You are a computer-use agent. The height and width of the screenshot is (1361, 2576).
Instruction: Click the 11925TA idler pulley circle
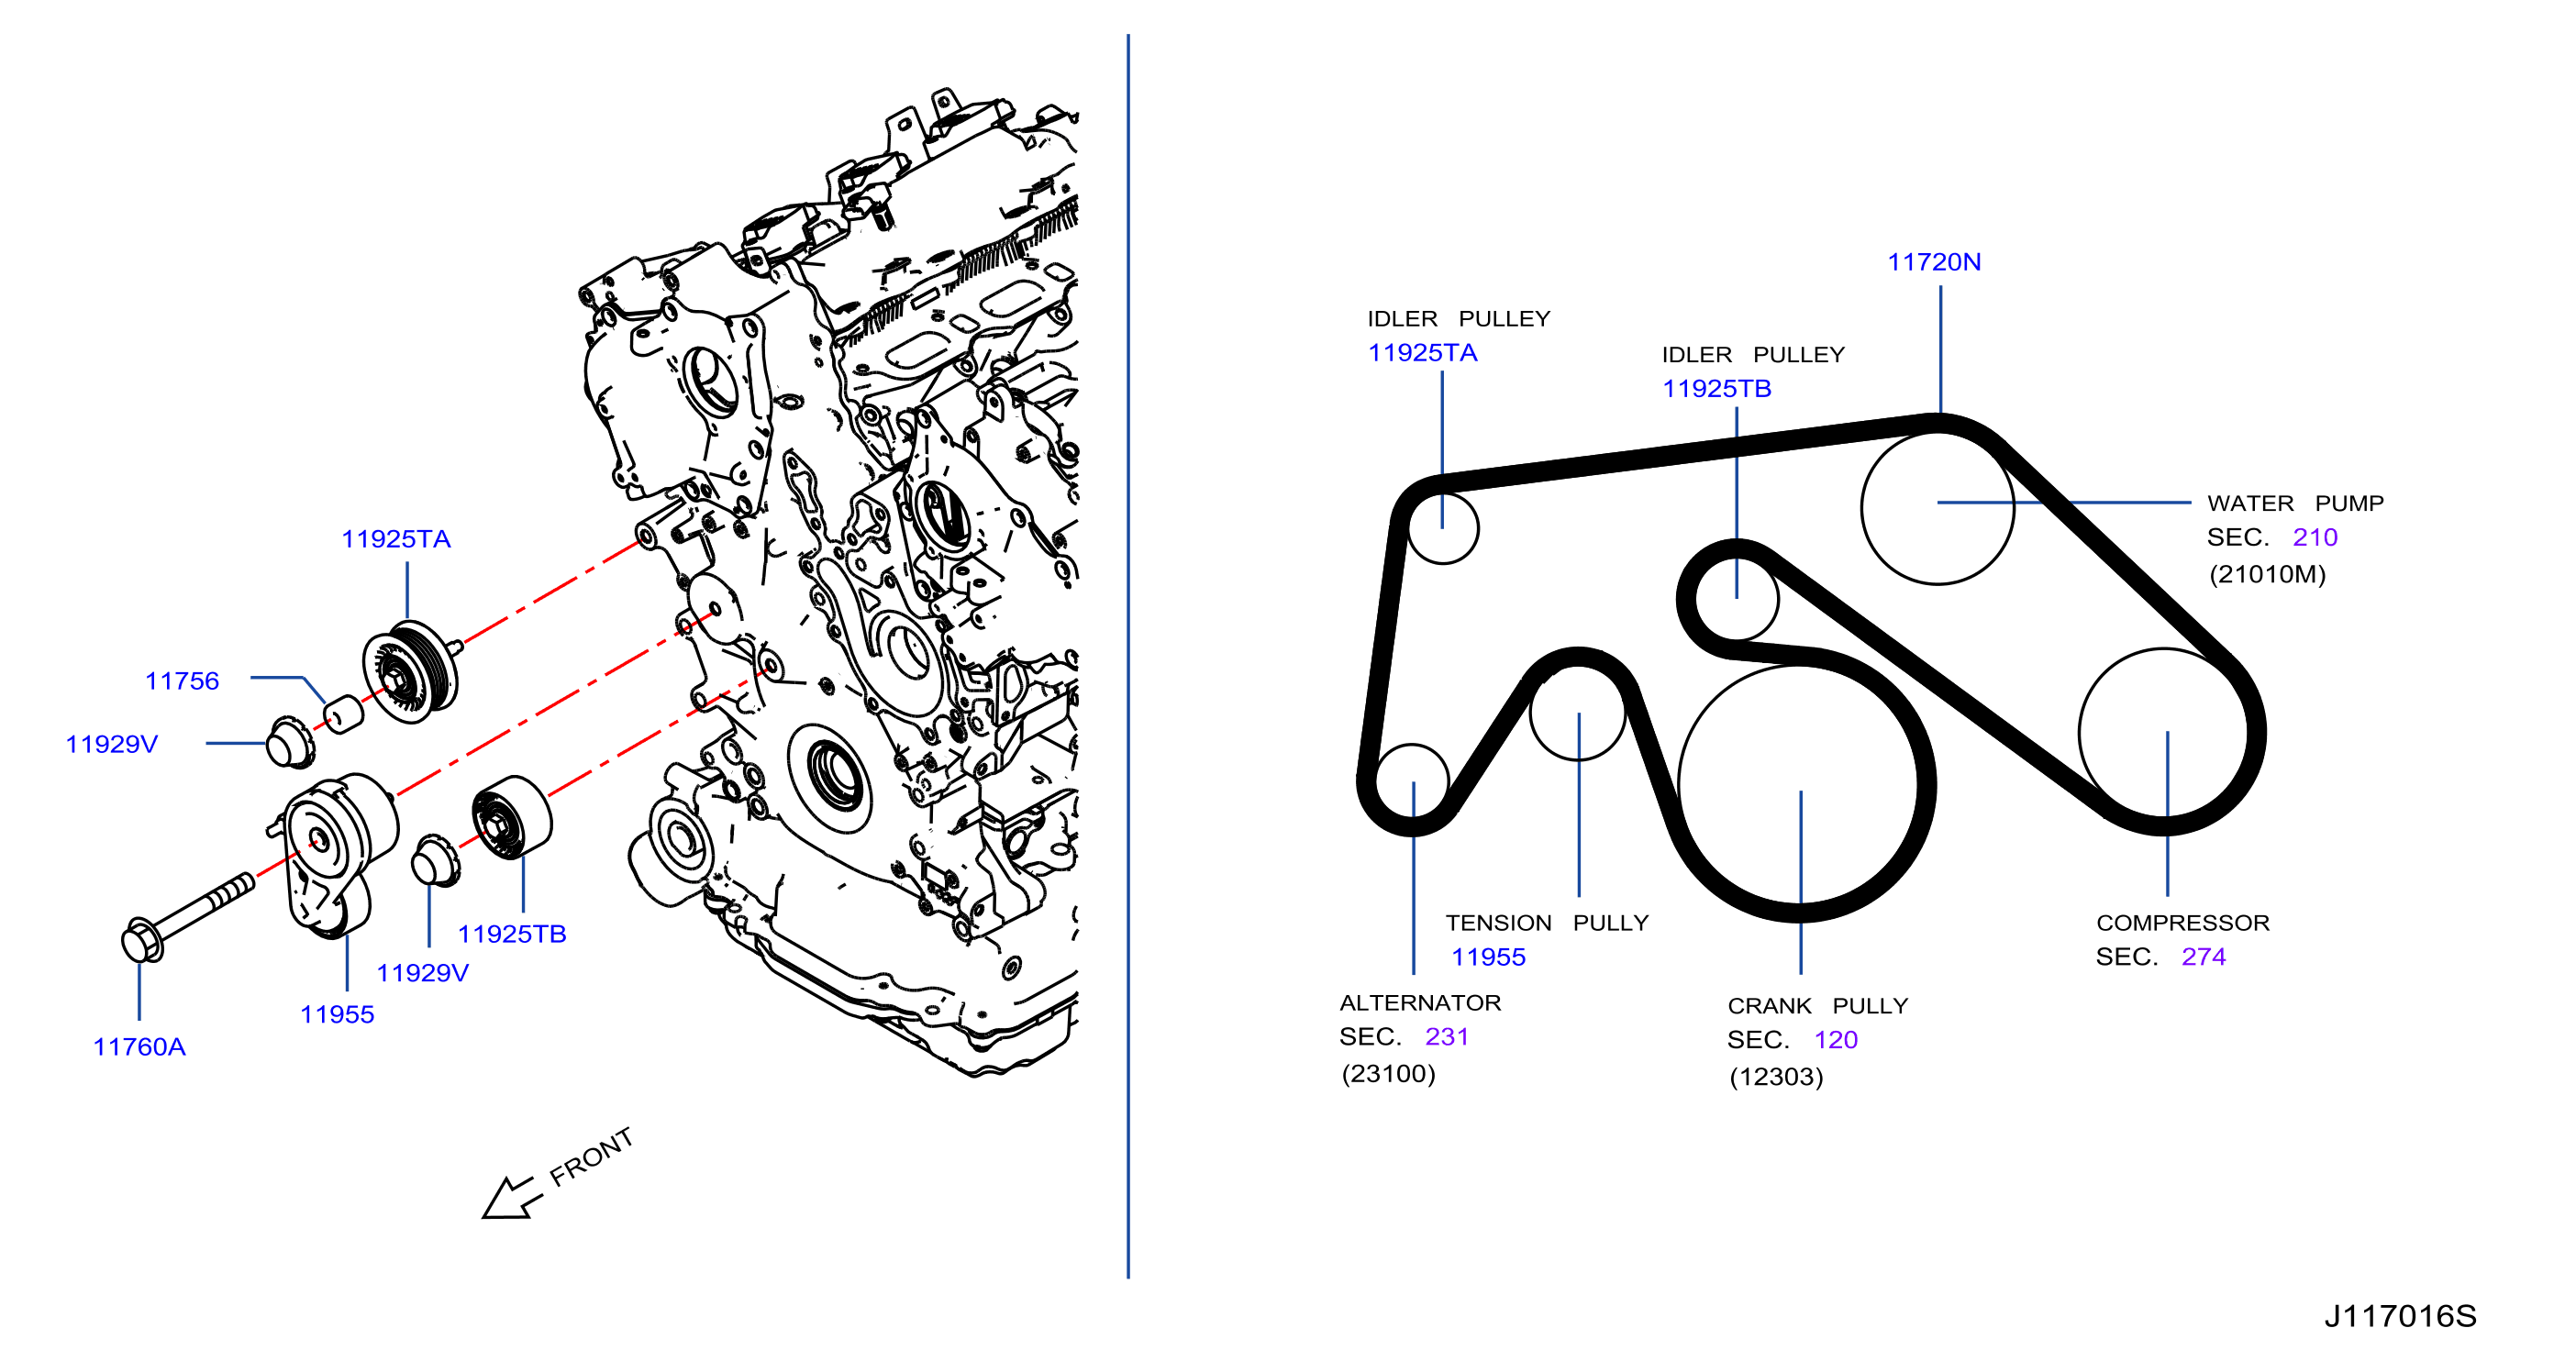click(x=1442, y=529)
